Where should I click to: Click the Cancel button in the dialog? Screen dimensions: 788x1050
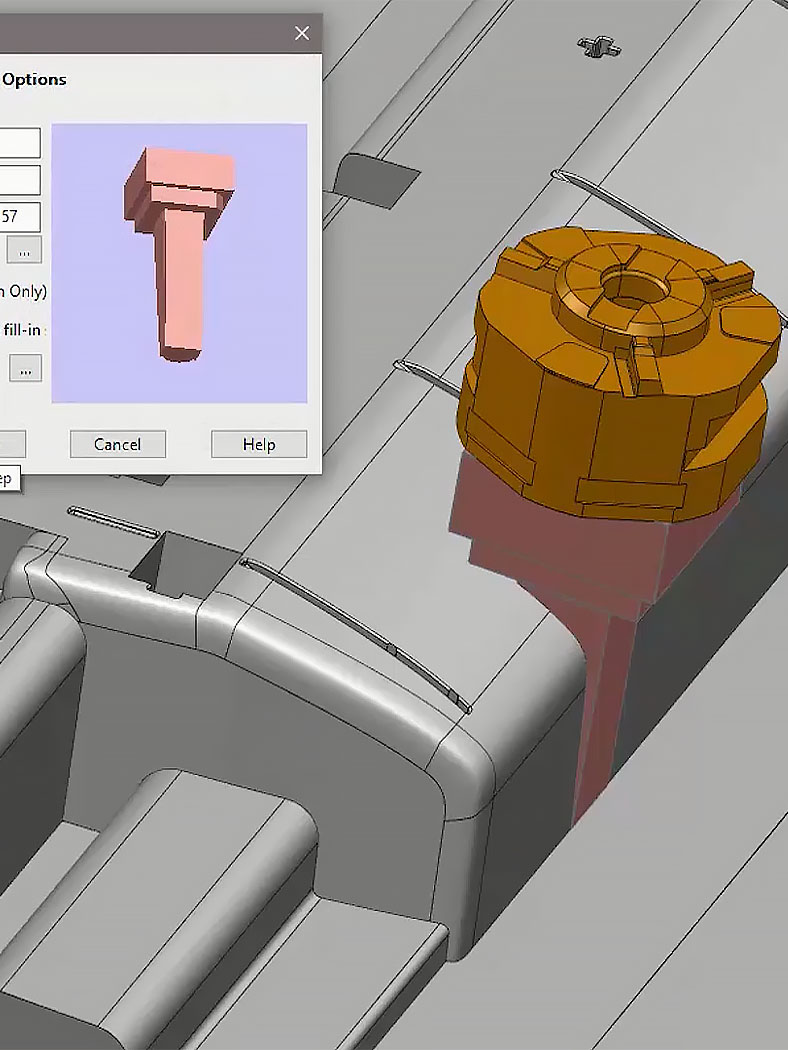(118, 444)
